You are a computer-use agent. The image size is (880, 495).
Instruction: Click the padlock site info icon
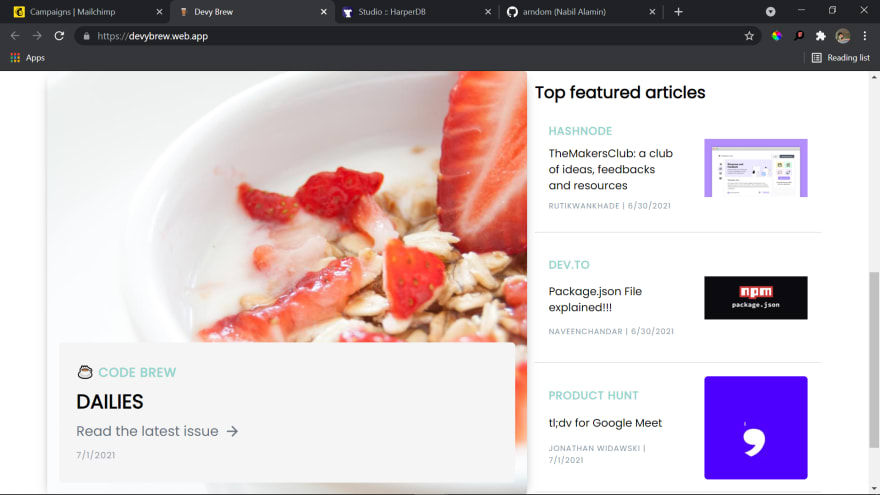point(86,36)
